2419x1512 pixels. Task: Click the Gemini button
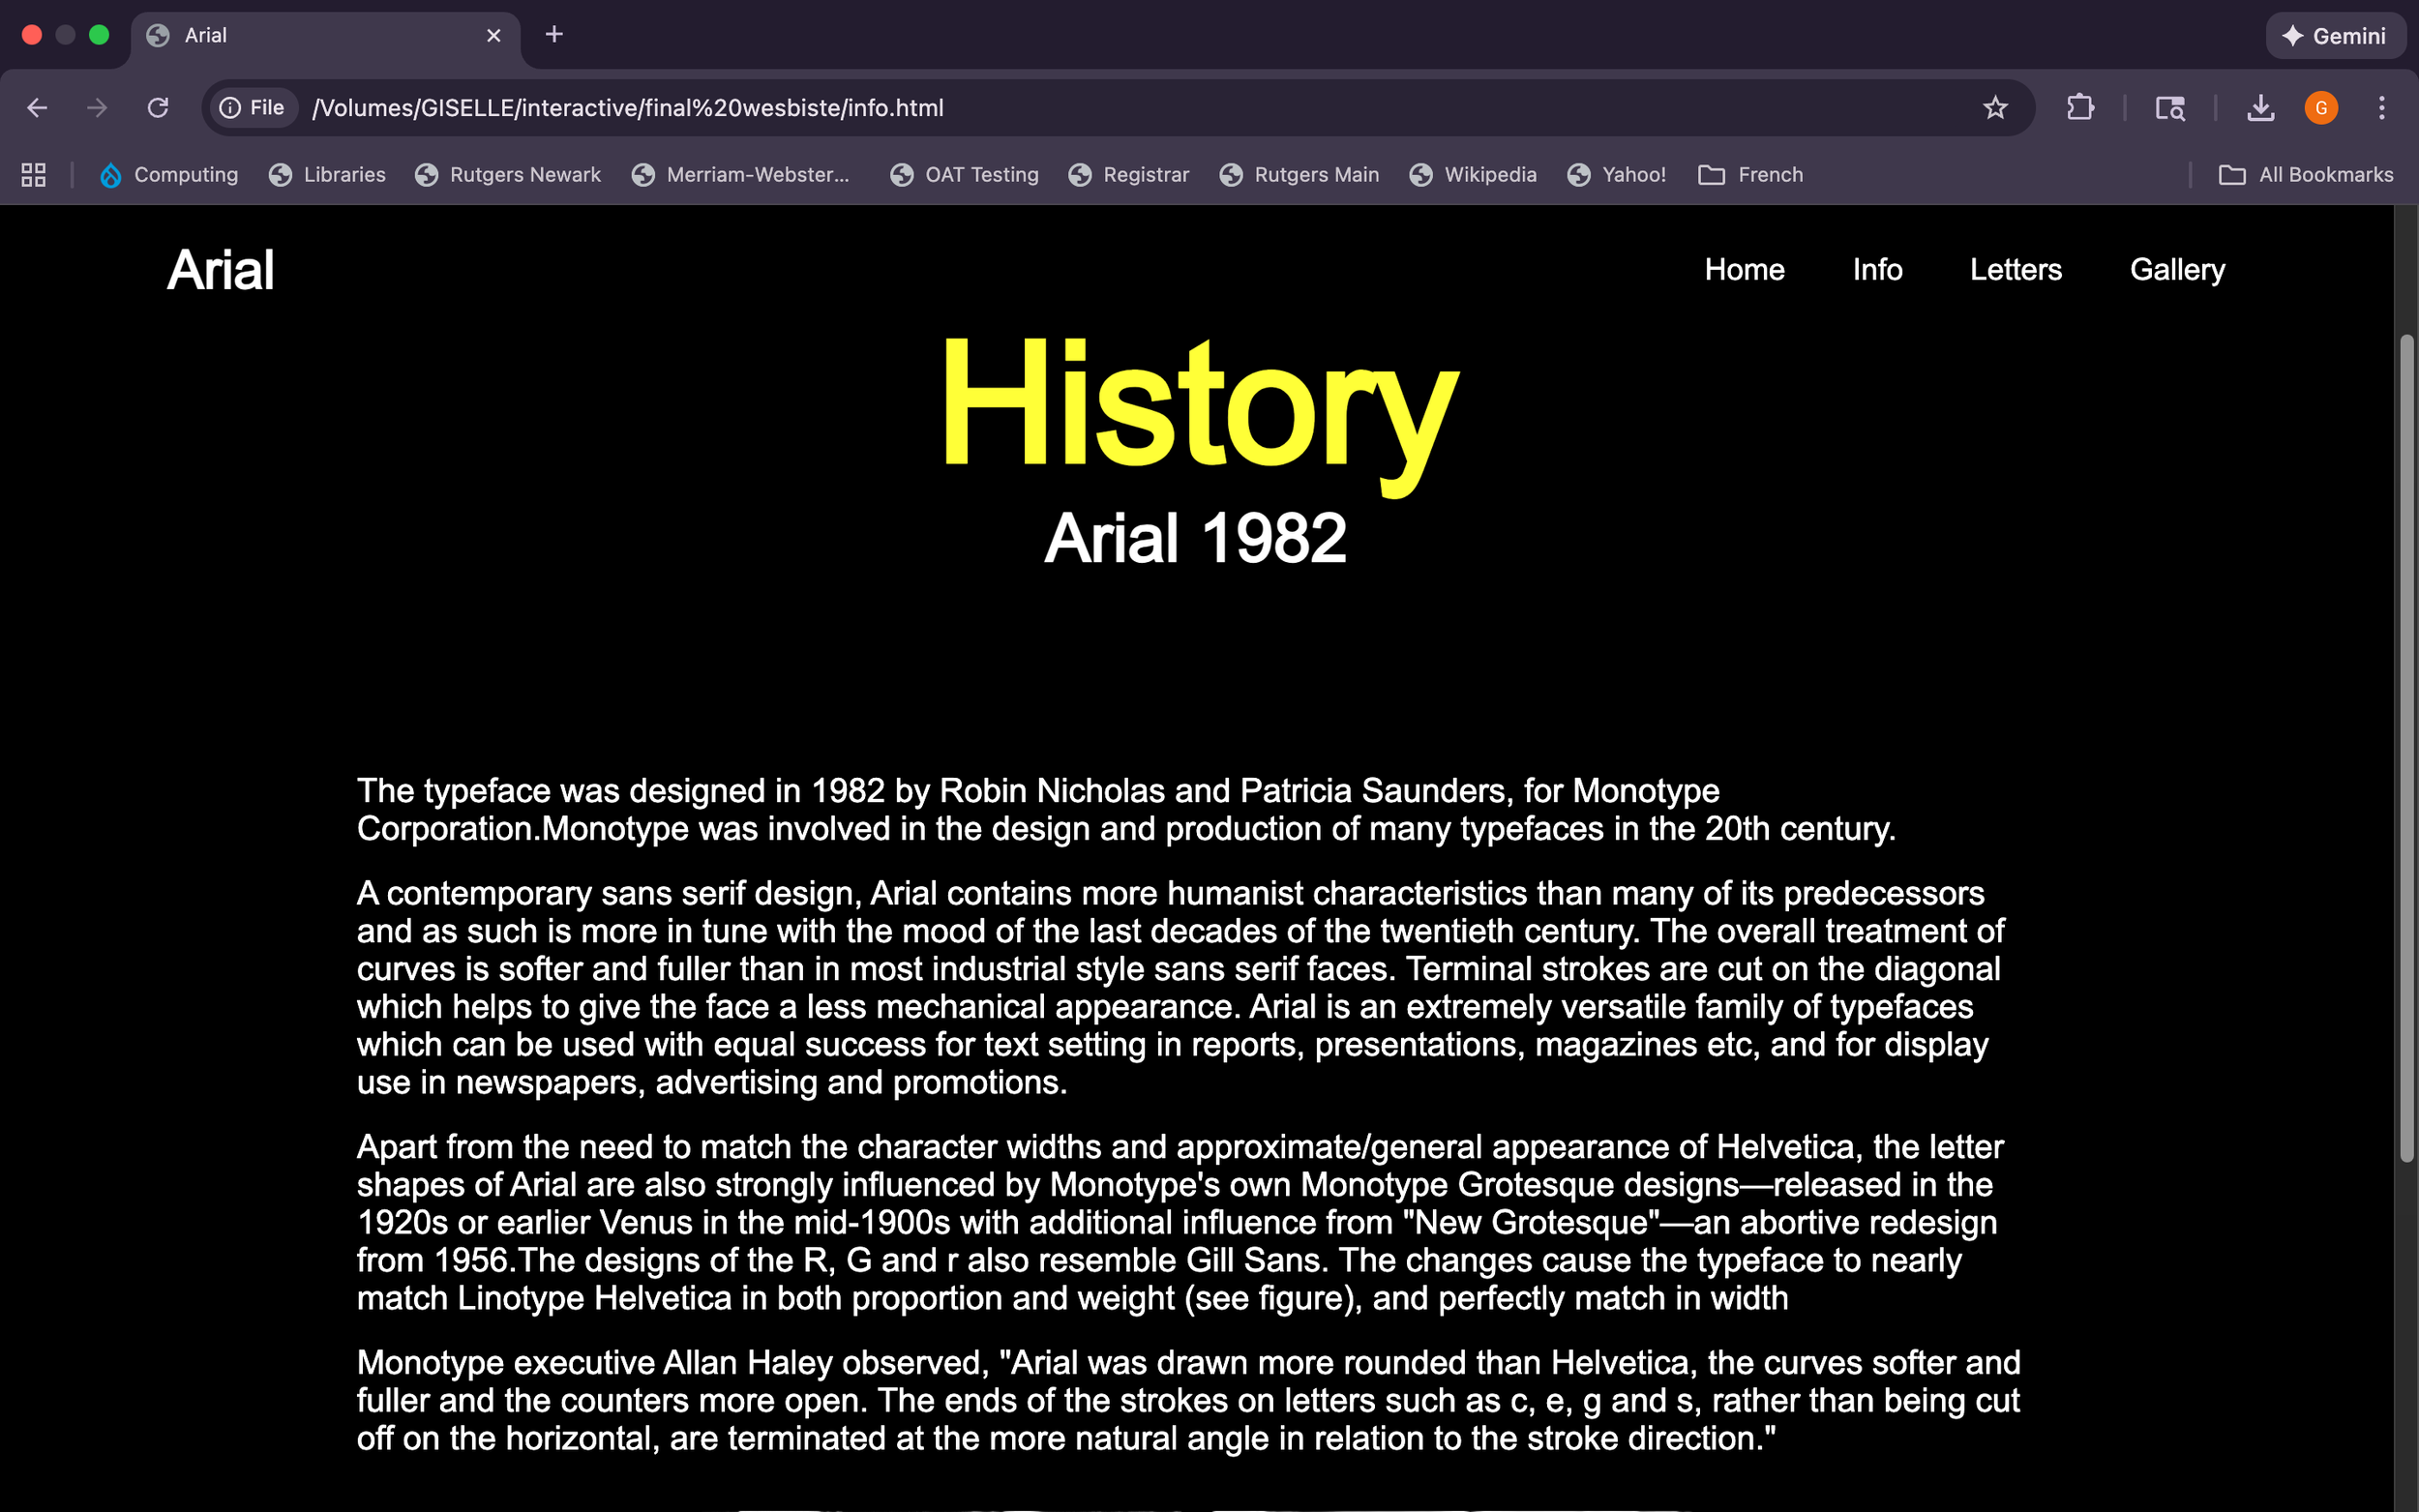tap(2336, 35)
